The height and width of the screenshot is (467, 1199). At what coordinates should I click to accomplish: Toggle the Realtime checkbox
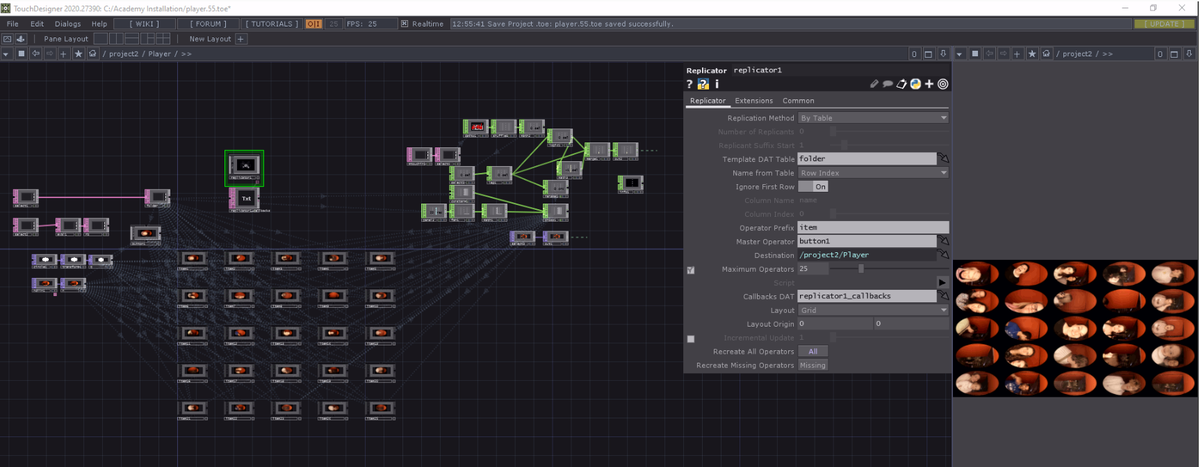404,24
